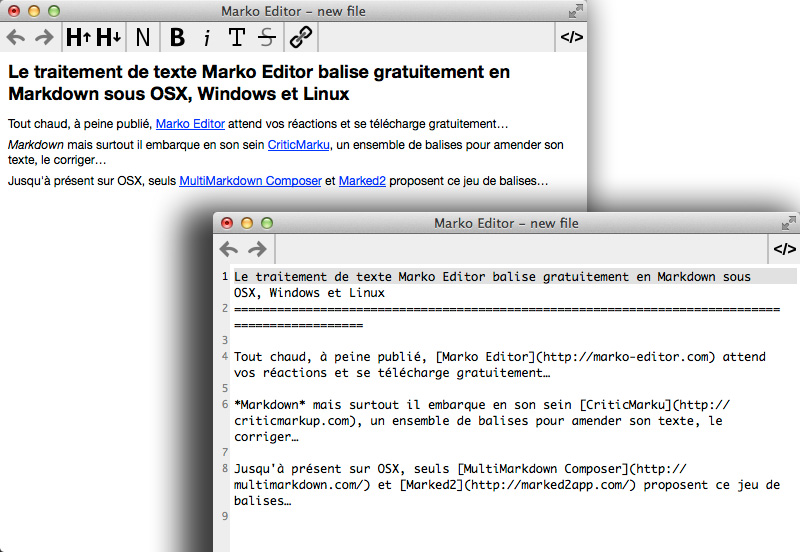
Task: Click undo arrow in front source window
Action: pos(229,249)
